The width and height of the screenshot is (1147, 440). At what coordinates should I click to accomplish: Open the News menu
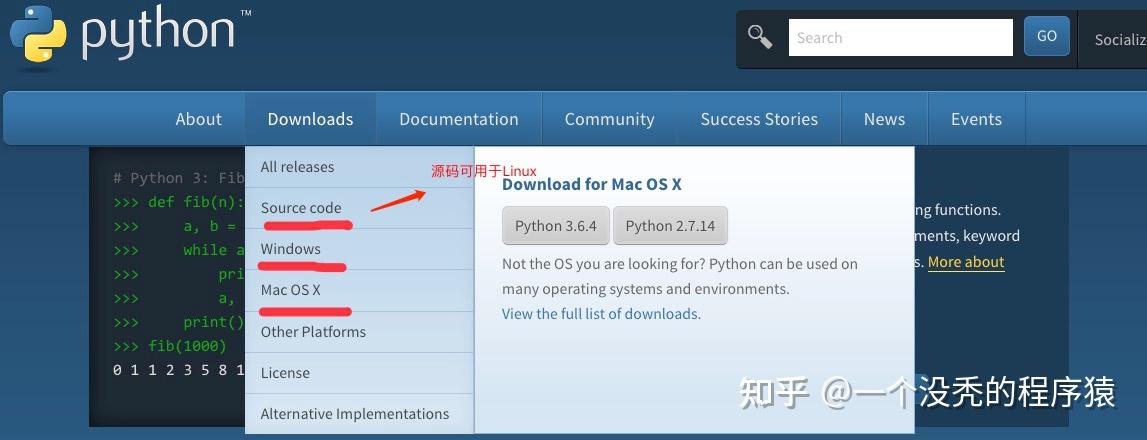pyautogui.click(x=884, y=119)
